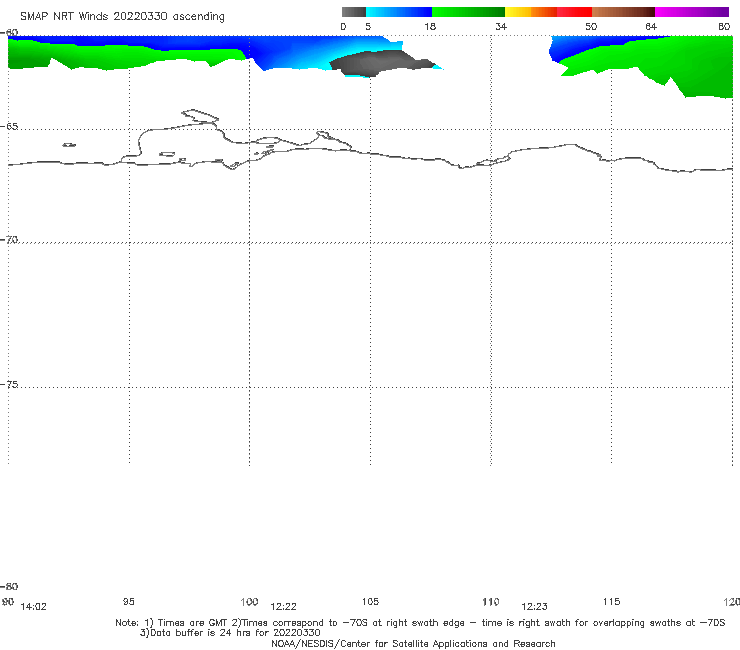Click the '110' longitude label
The height and width of the screenshot is (650, 740).
(x=491, y=601)
